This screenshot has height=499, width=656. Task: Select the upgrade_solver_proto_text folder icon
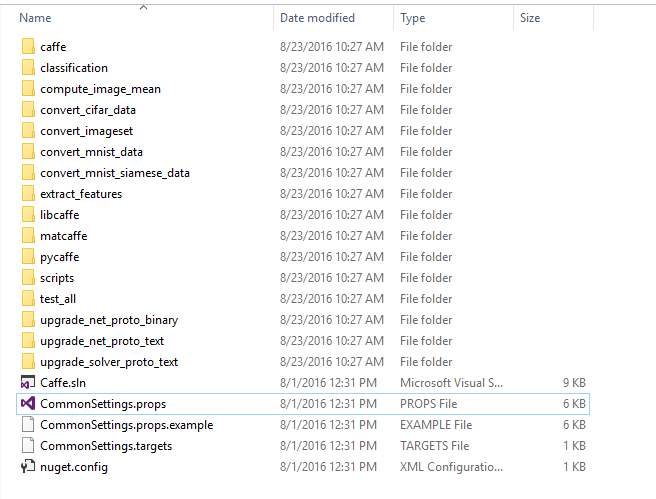pyautogui.click(x=28, y=361)
